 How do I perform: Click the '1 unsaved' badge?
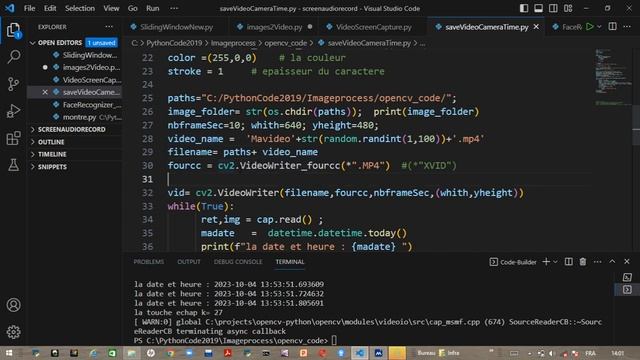101,43
